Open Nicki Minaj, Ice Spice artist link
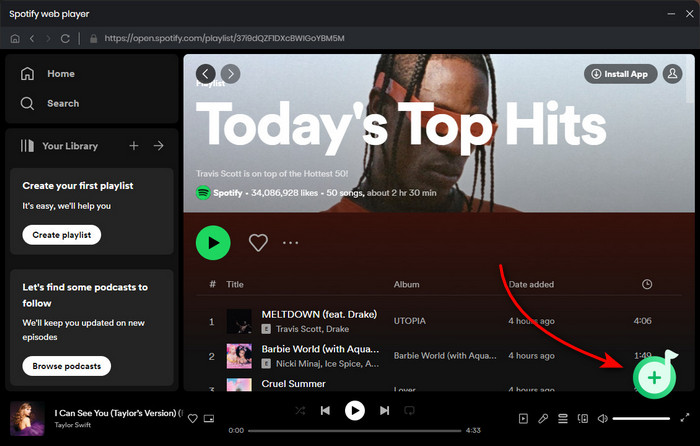 point(327,364)
